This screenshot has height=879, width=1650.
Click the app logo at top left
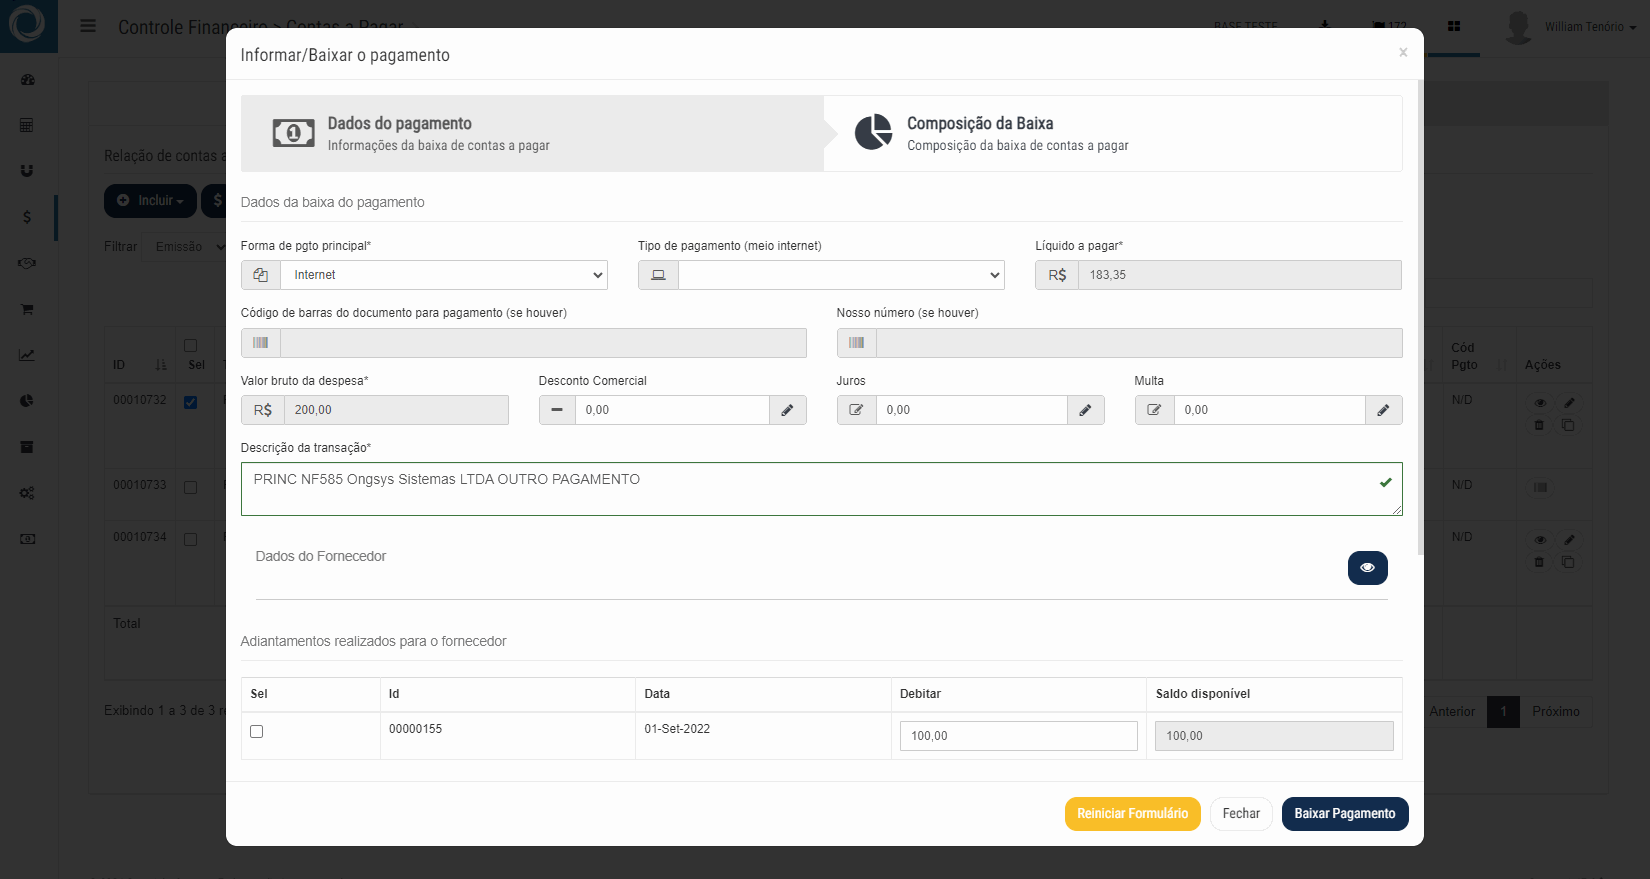pos(27,25)
